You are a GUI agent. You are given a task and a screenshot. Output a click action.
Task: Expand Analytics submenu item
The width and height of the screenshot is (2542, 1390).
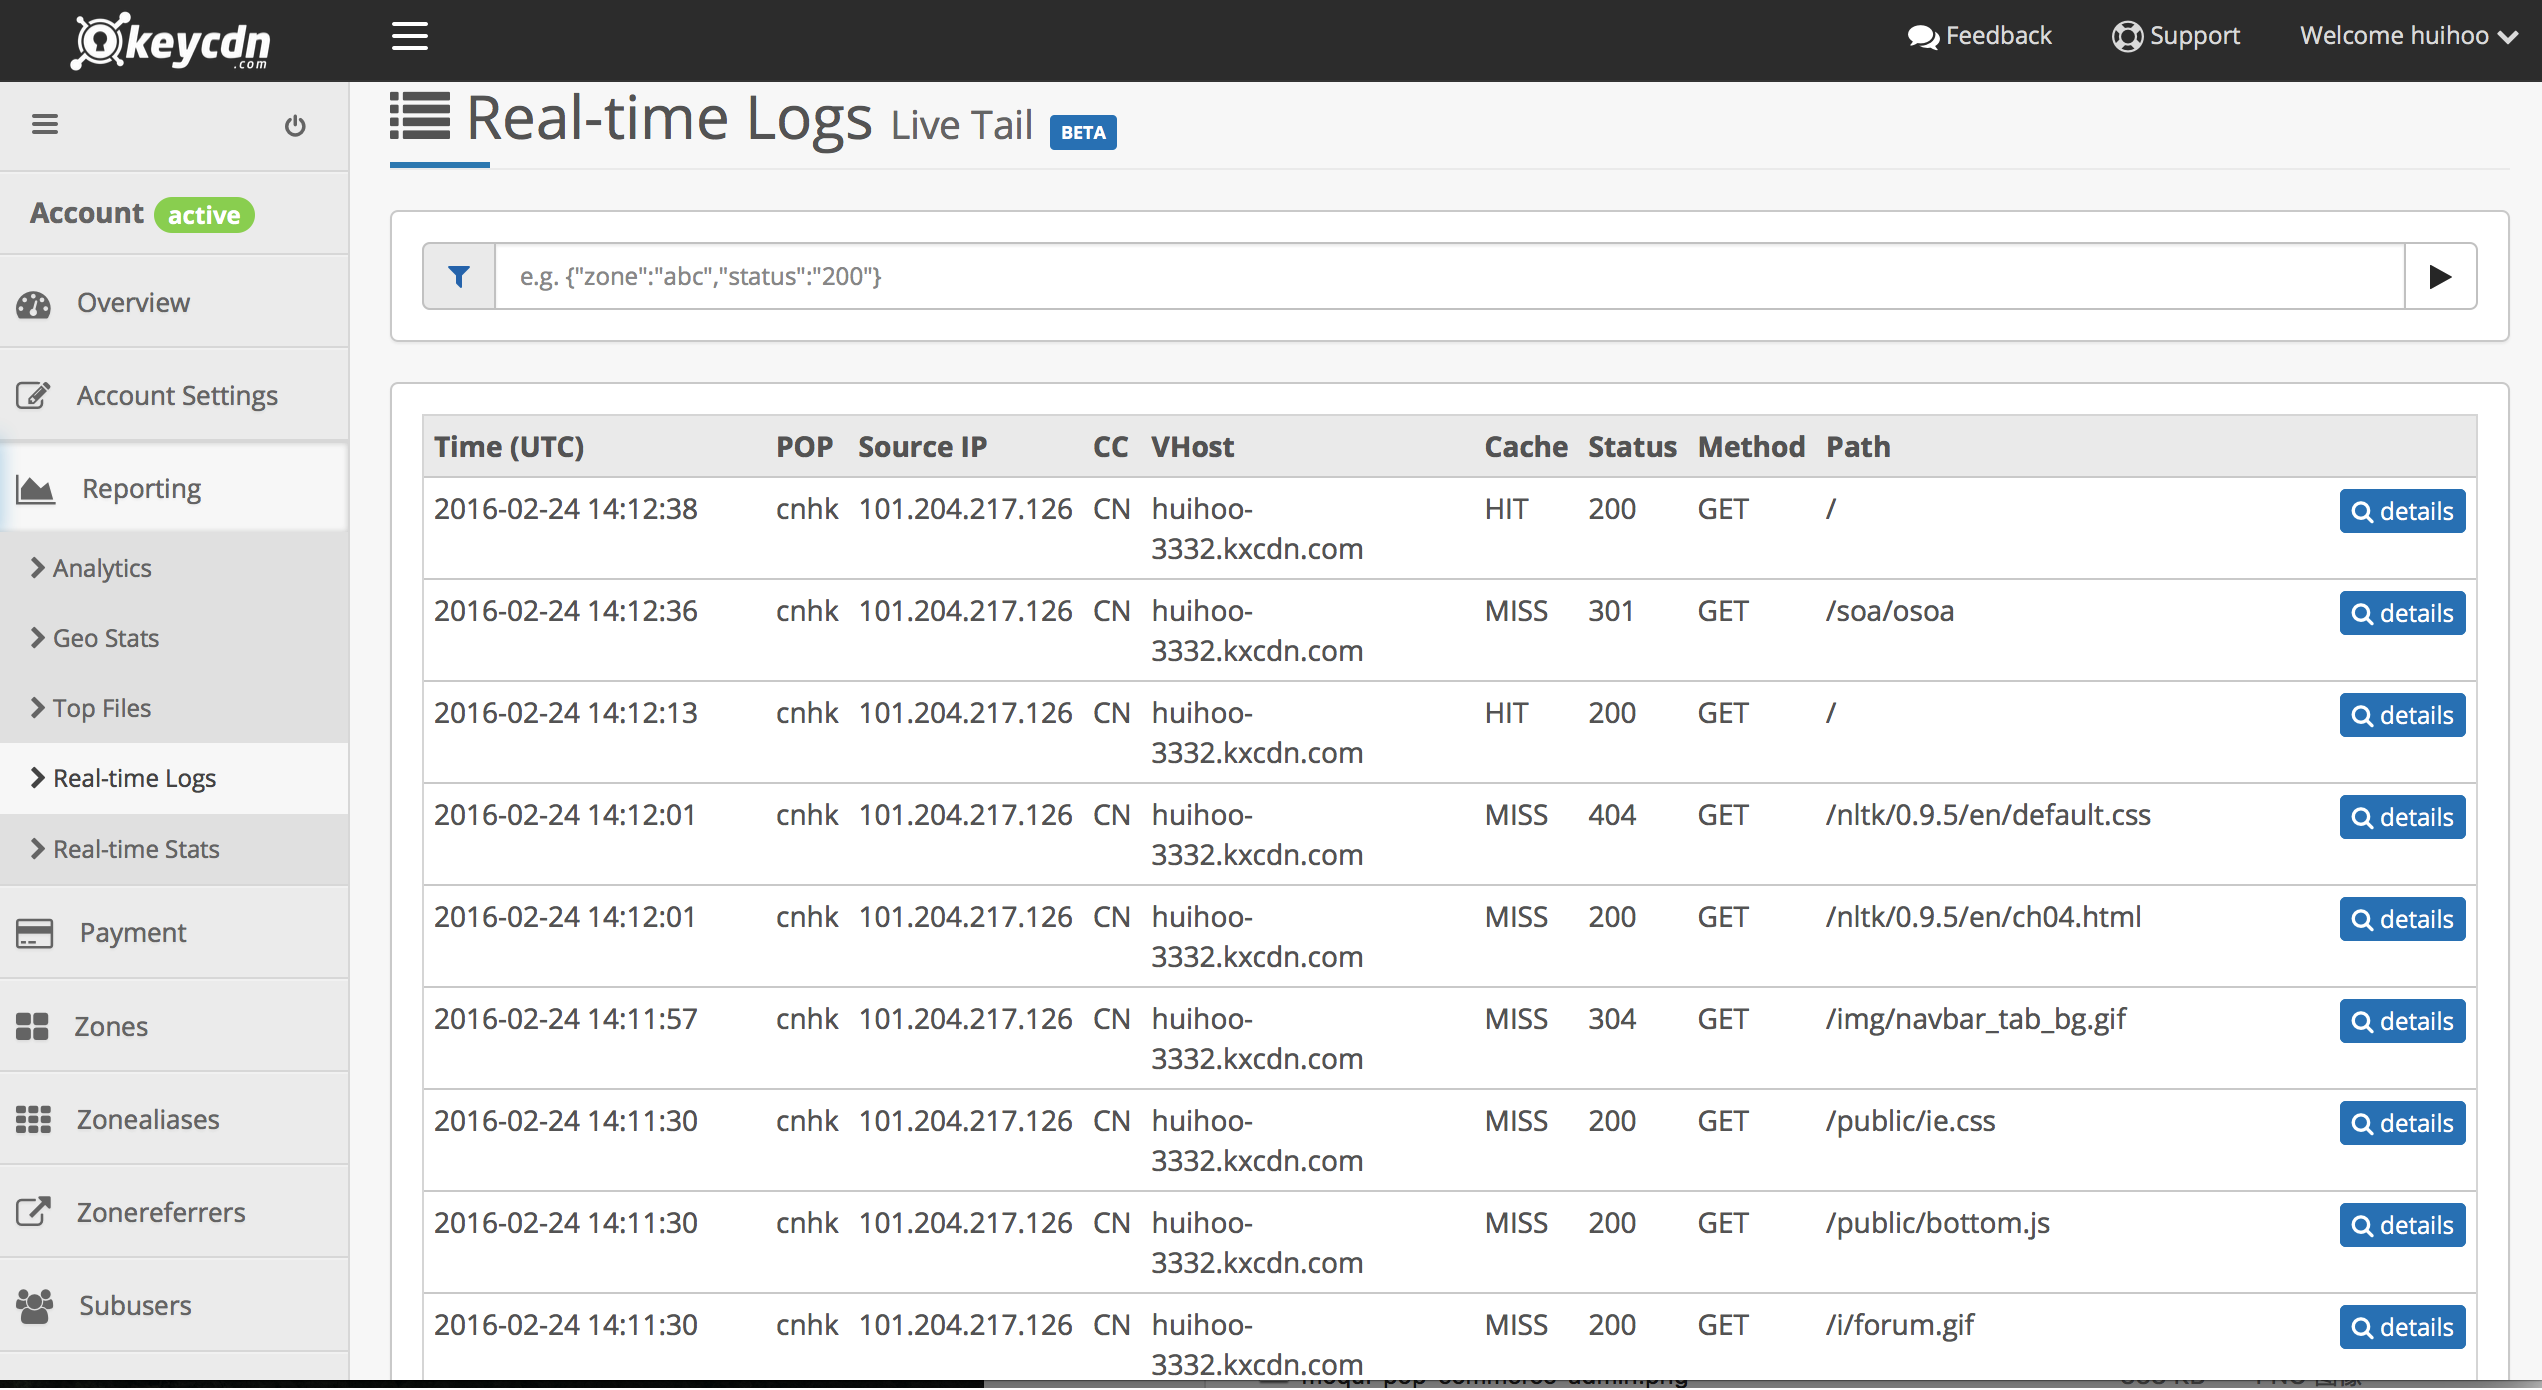tap(101, 568)
